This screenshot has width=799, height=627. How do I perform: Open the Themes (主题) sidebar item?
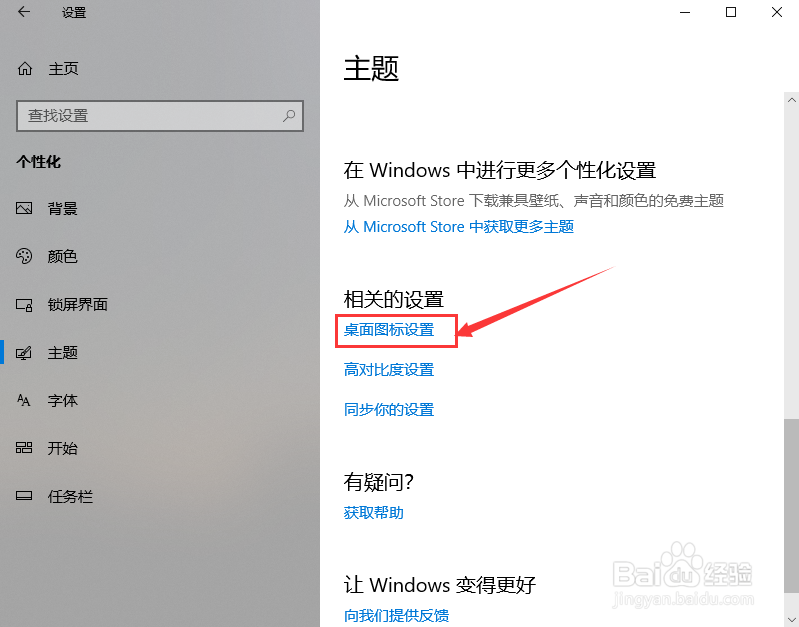(160, 353)
